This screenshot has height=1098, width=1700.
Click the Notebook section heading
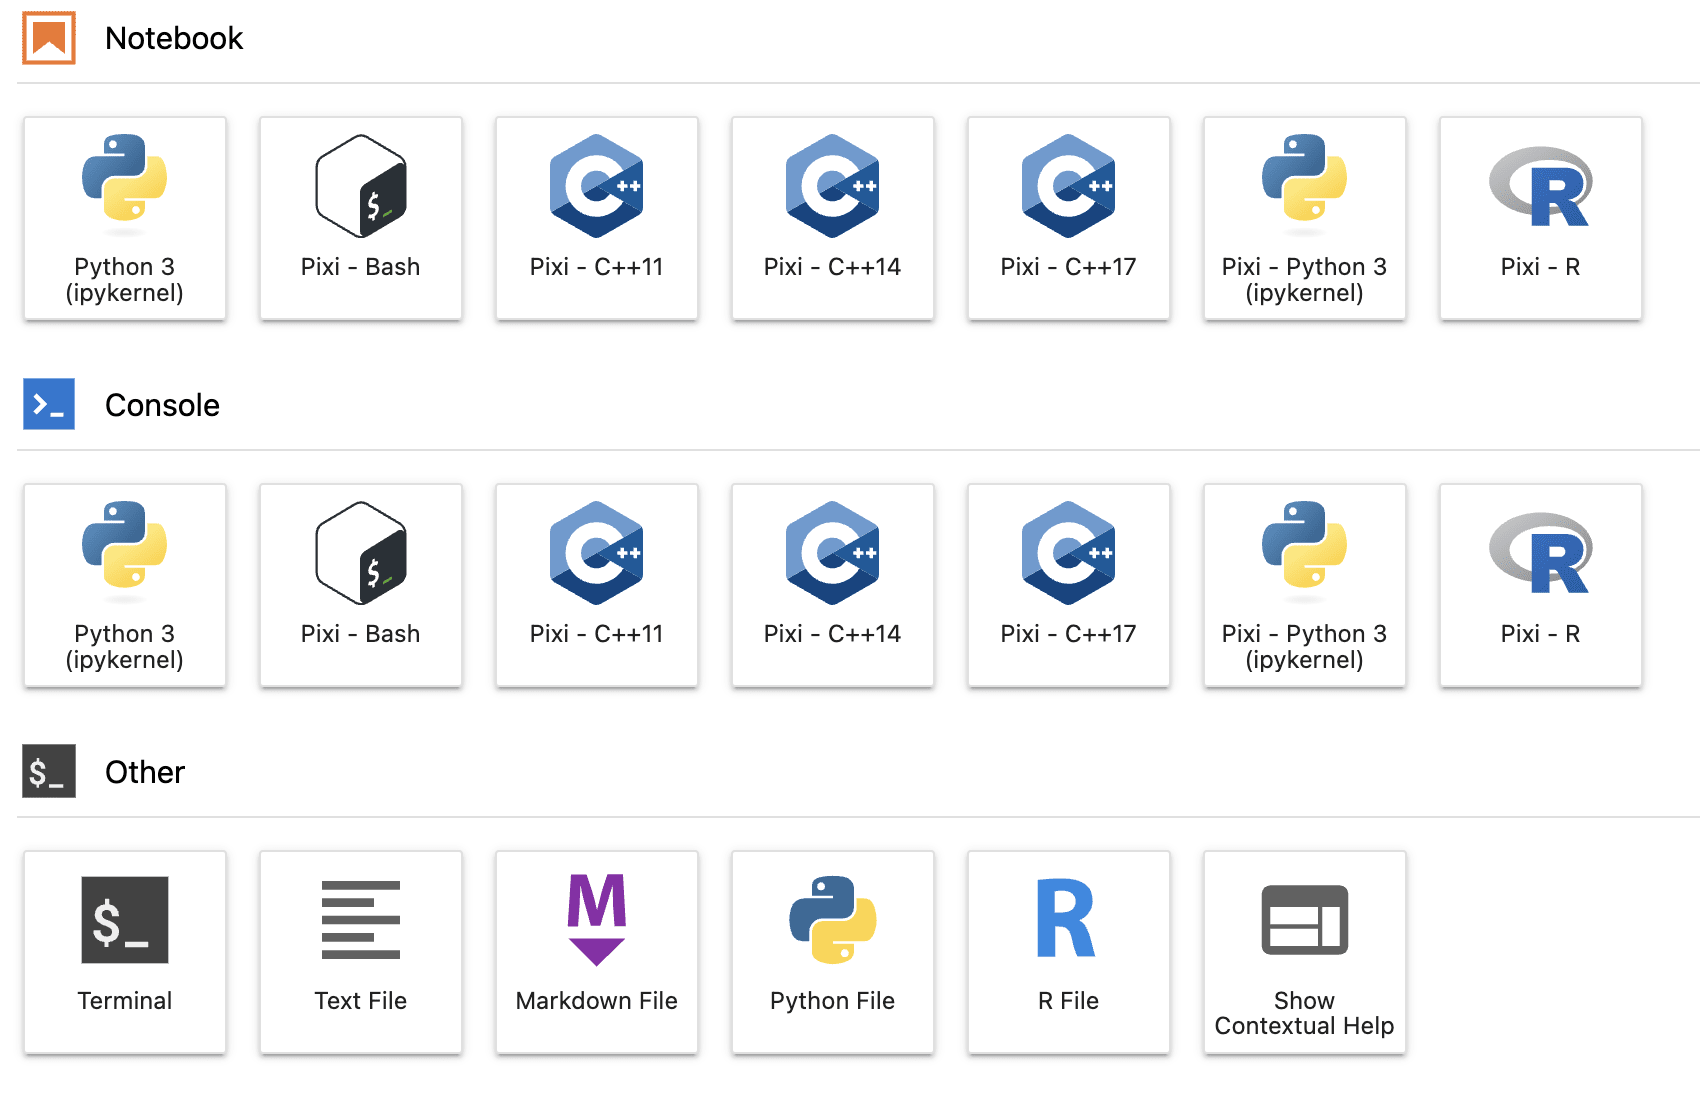174,38
